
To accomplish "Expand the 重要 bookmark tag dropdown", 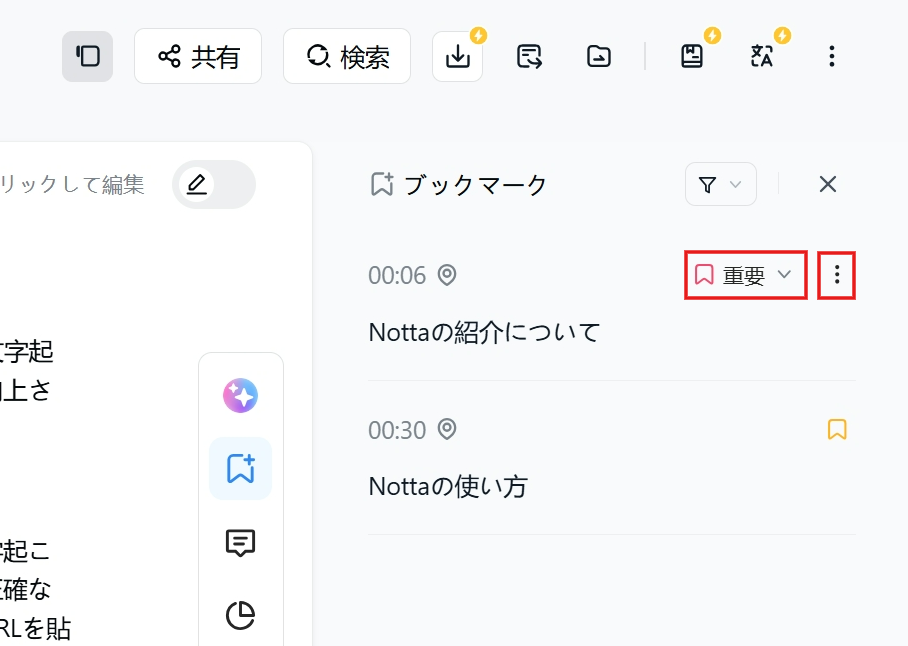I will 746,275.
